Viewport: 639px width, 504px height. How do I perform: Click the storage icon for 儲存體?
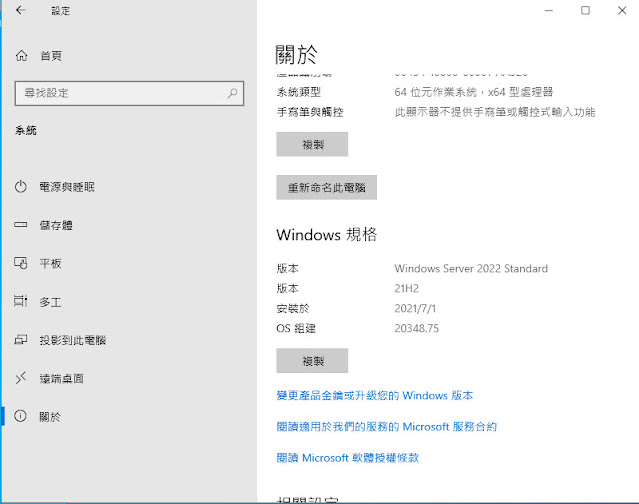click(21, 224)
